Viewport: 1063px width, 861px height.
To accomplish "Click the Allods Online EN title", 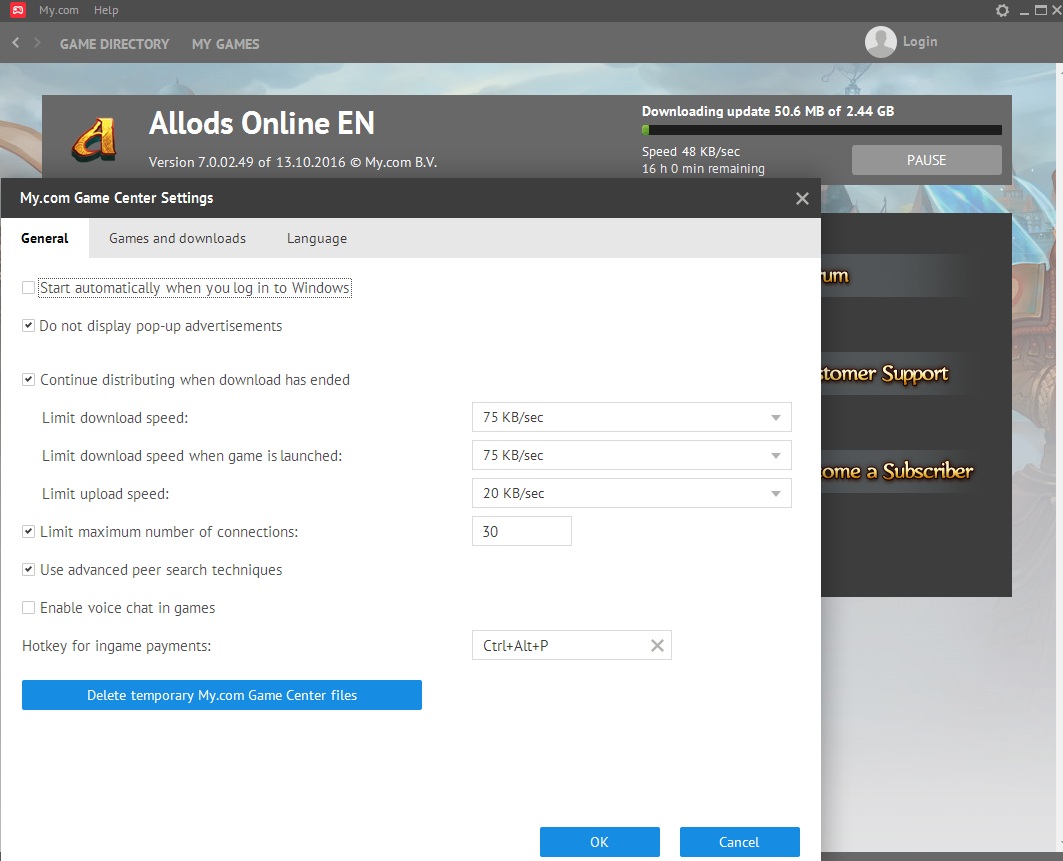I will pos(262,123).
